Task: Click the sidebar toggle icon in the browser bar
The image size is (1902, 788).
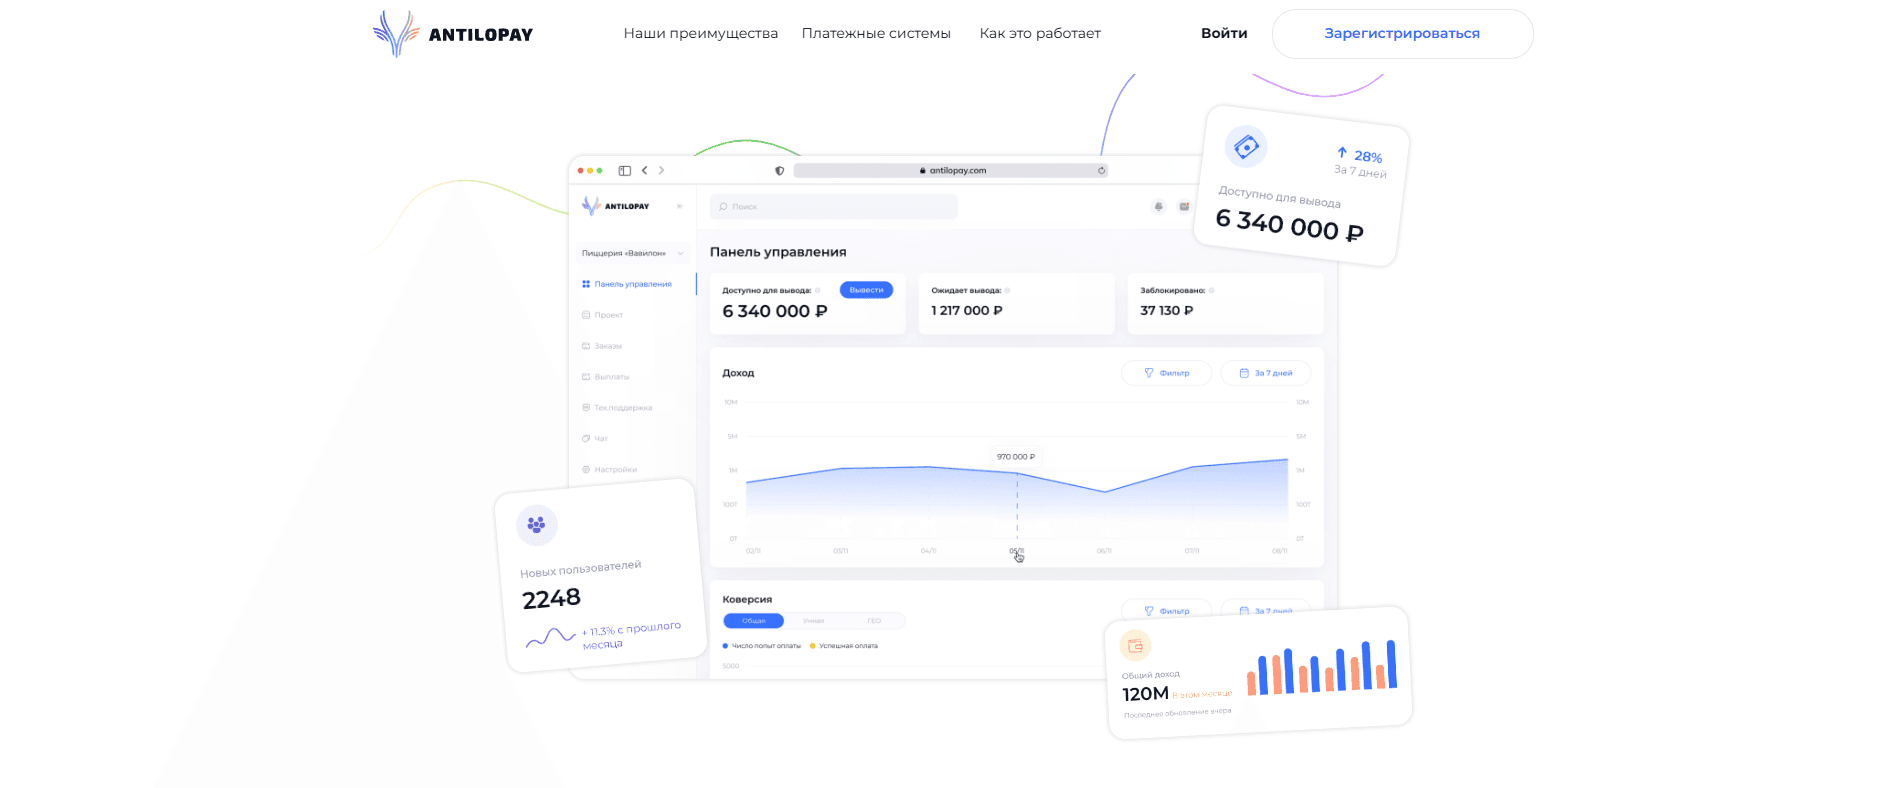Action: [625, 170]
